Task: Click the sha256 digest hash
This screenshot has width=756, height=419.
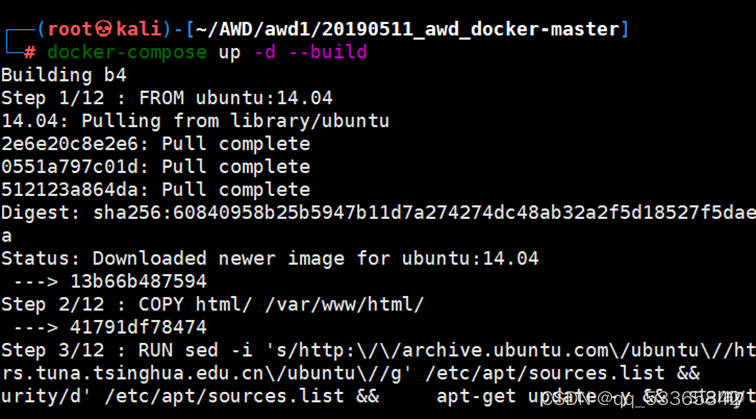Action: click(x=424, y=213)
